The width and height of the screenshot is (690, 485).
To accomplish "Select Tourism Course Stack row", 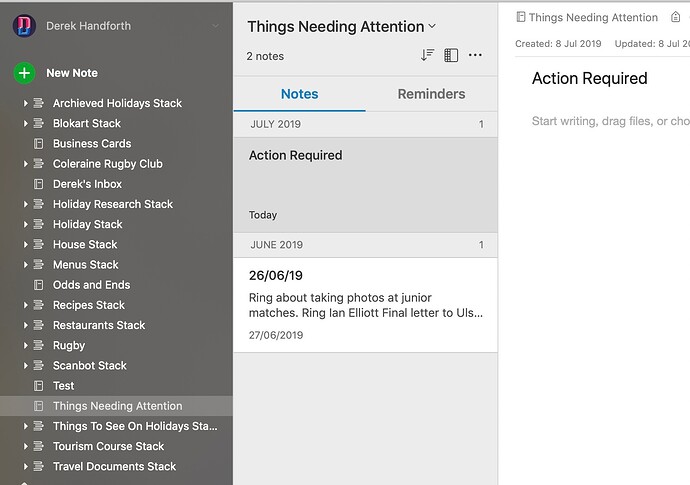I will tap(117, 446).
